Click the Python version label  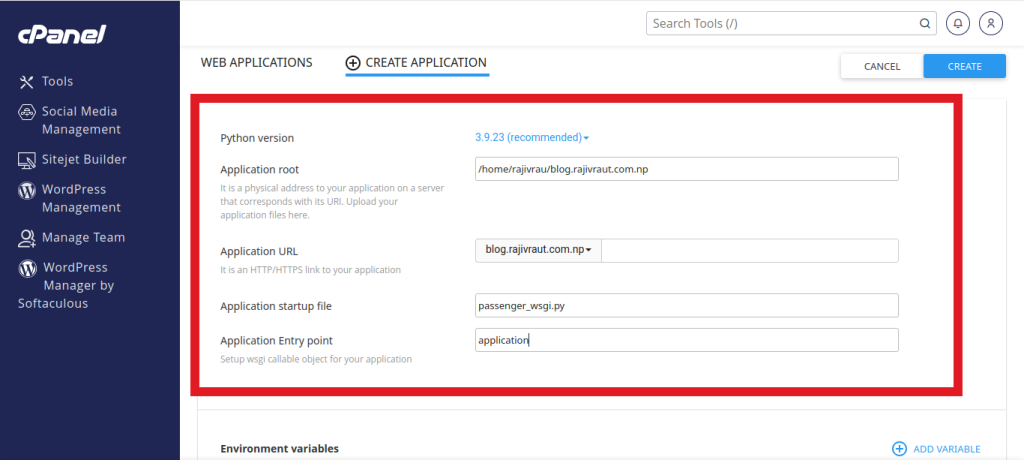point(257,138)
